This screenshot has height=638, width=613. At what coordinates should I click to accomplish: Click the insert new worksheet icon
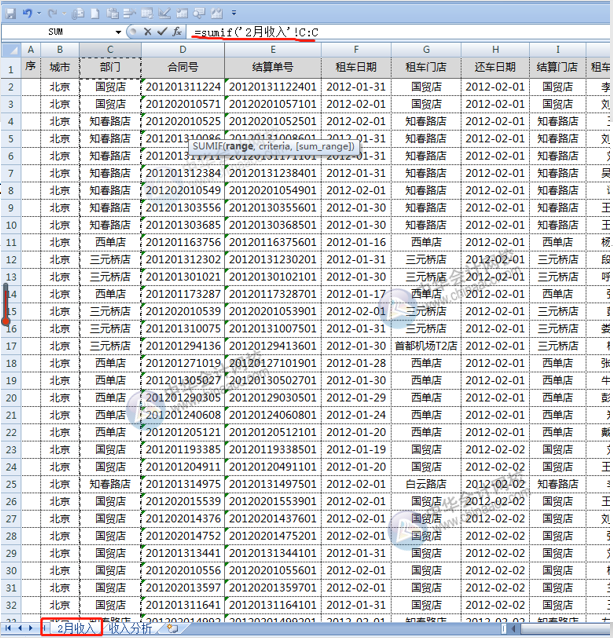pos(173,629)
